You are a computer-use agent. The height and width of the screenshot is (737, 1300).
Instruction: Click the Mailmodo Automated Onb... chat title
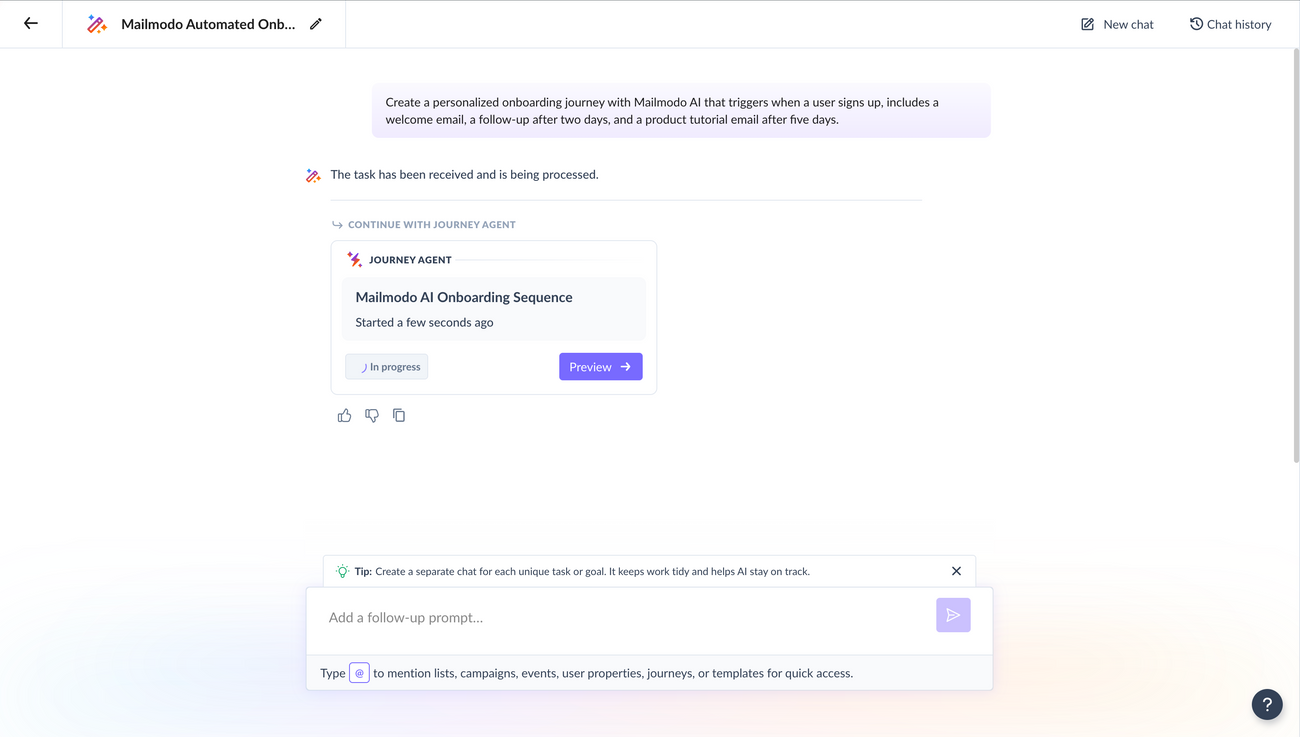pos(208,24)
